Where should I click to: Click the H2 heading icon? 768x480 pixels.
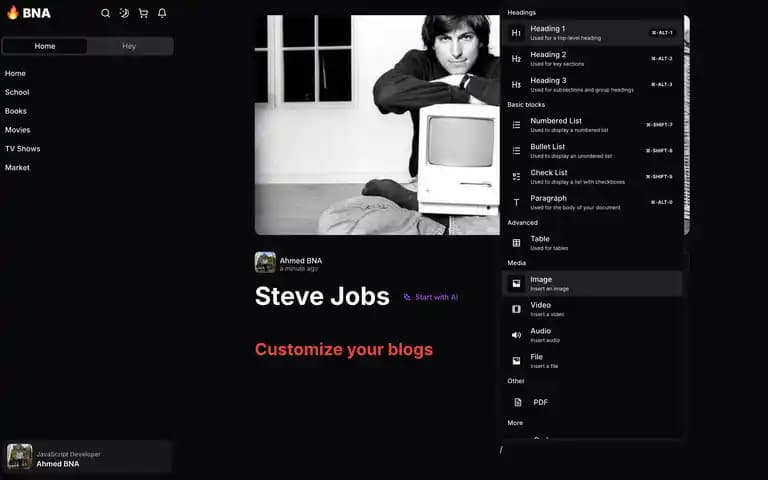point(516,59)
